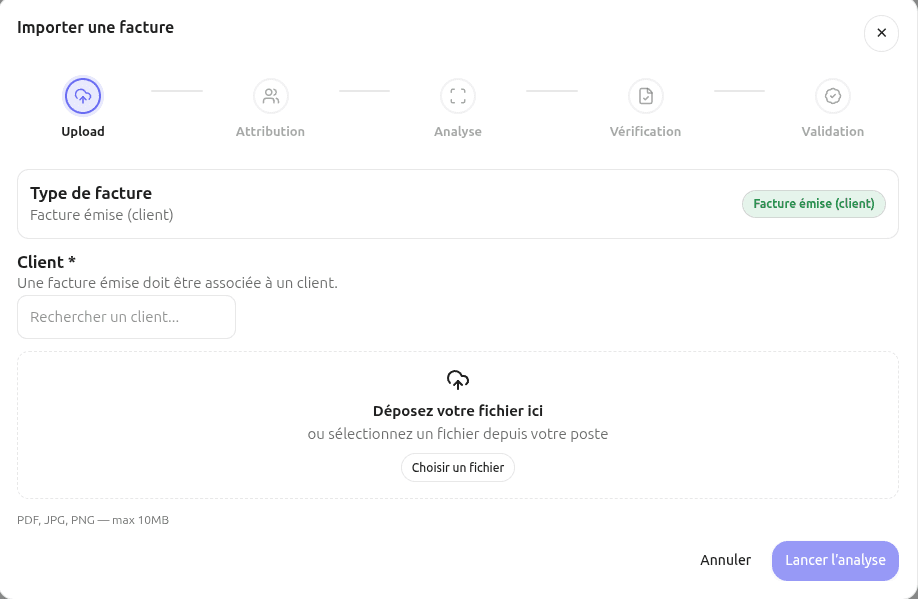Switch to the Vérification step label

645,131
